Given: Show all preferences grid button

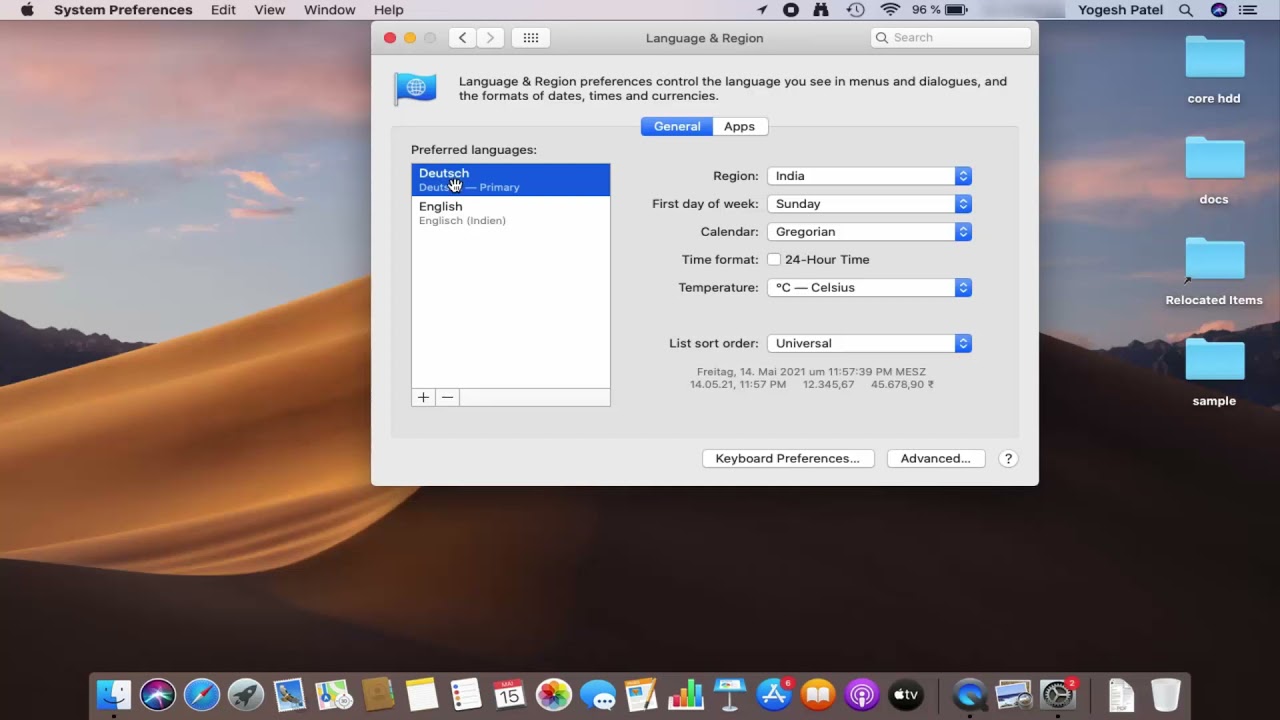Looking at the screenshot, I should [531, 38].
